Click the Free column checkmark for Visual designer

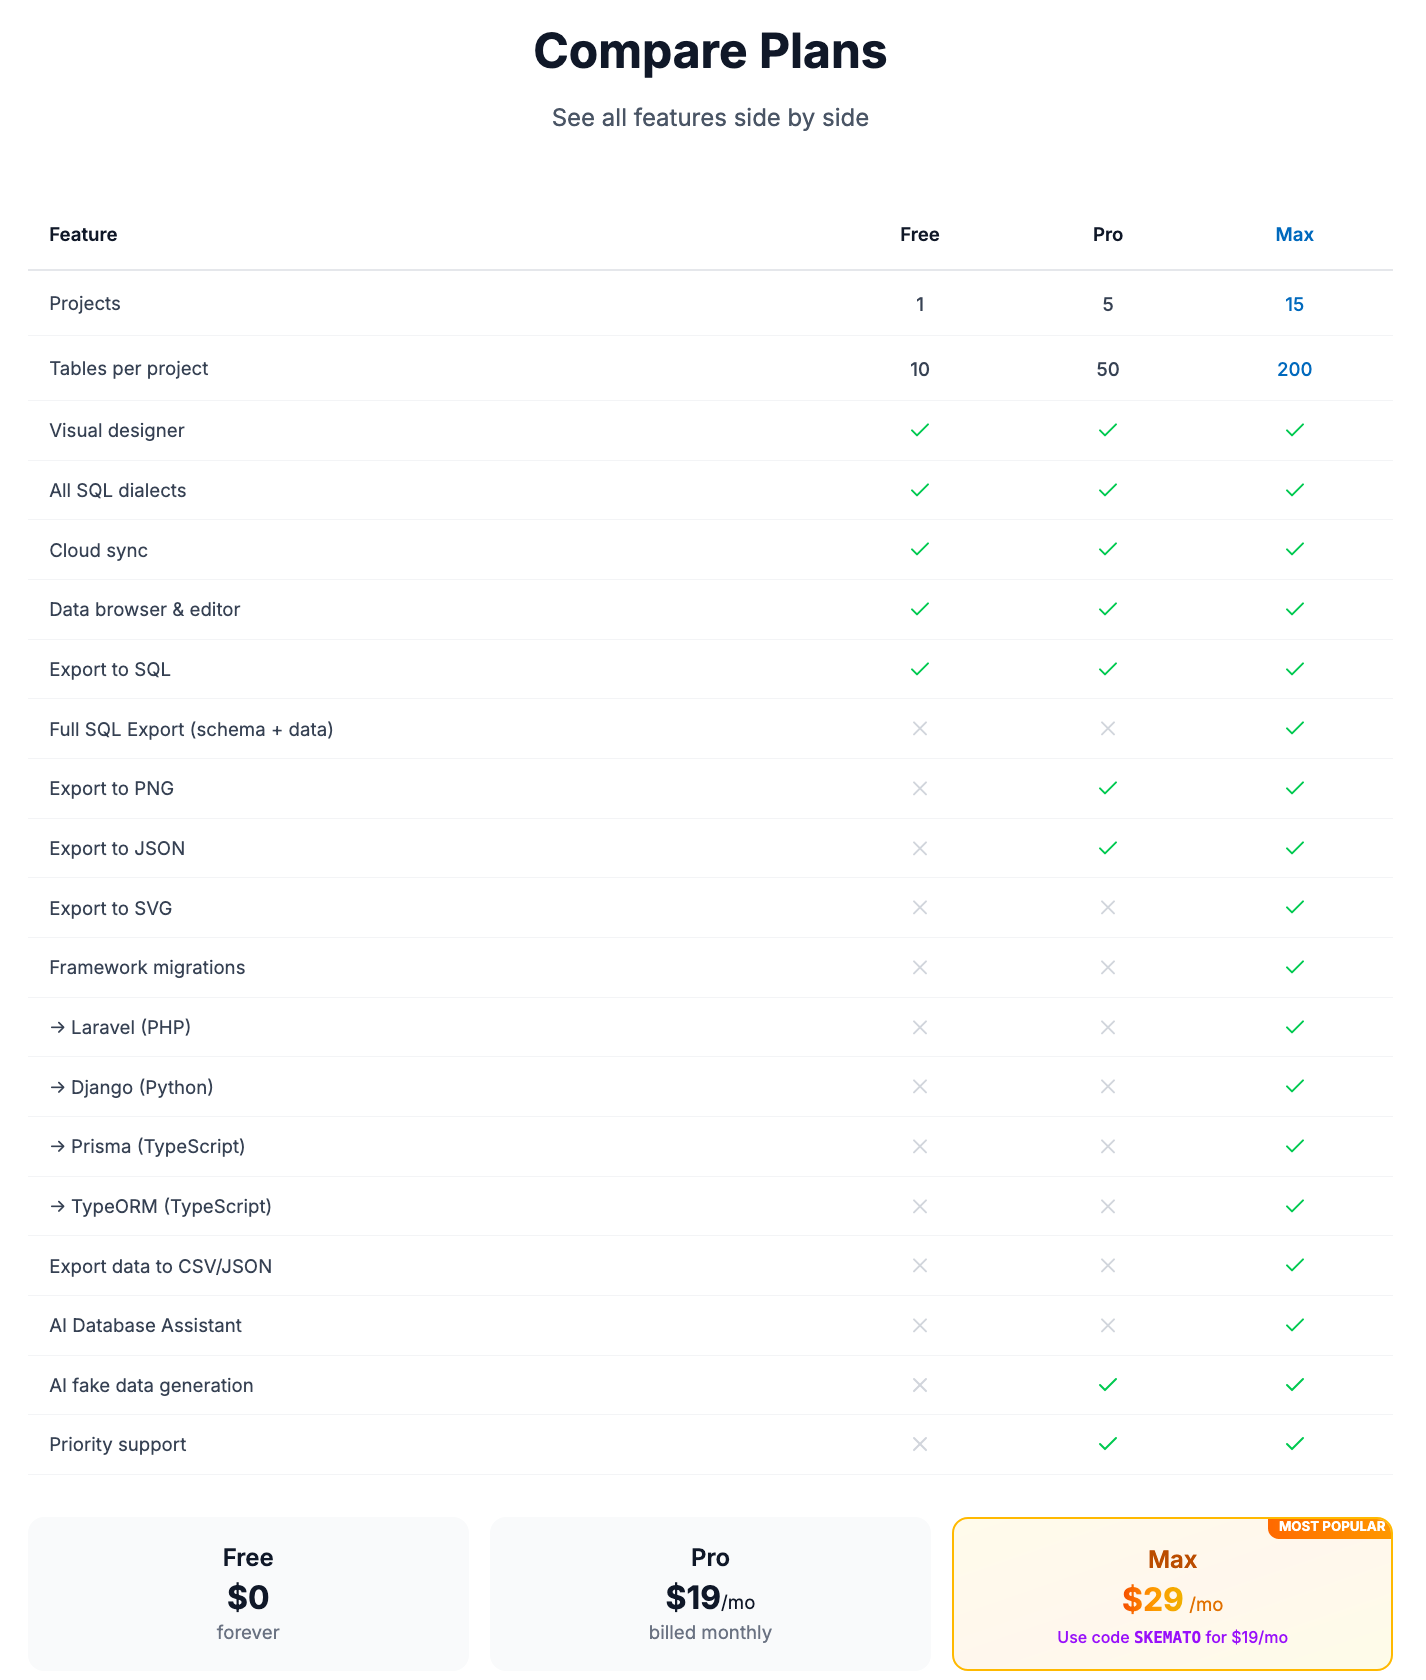click(x=920, y=430)
